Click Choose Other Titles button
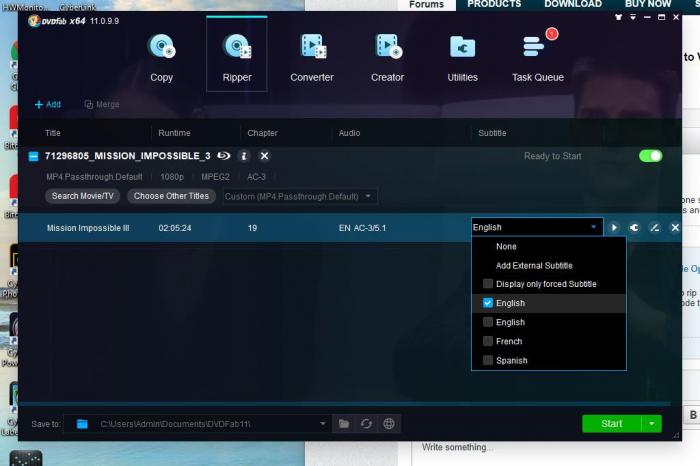This screenshot has height=466, width=700. tap(171, 196)
